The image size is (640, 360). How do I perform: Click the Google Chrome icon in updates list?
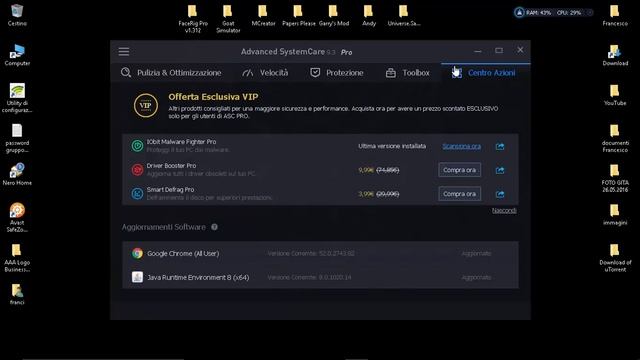click(x=137, y=253)
